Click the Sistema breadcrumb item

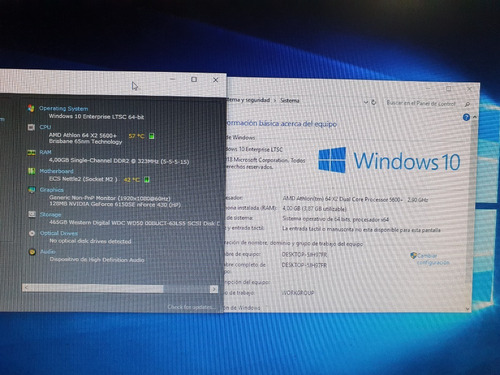point(290,100)
